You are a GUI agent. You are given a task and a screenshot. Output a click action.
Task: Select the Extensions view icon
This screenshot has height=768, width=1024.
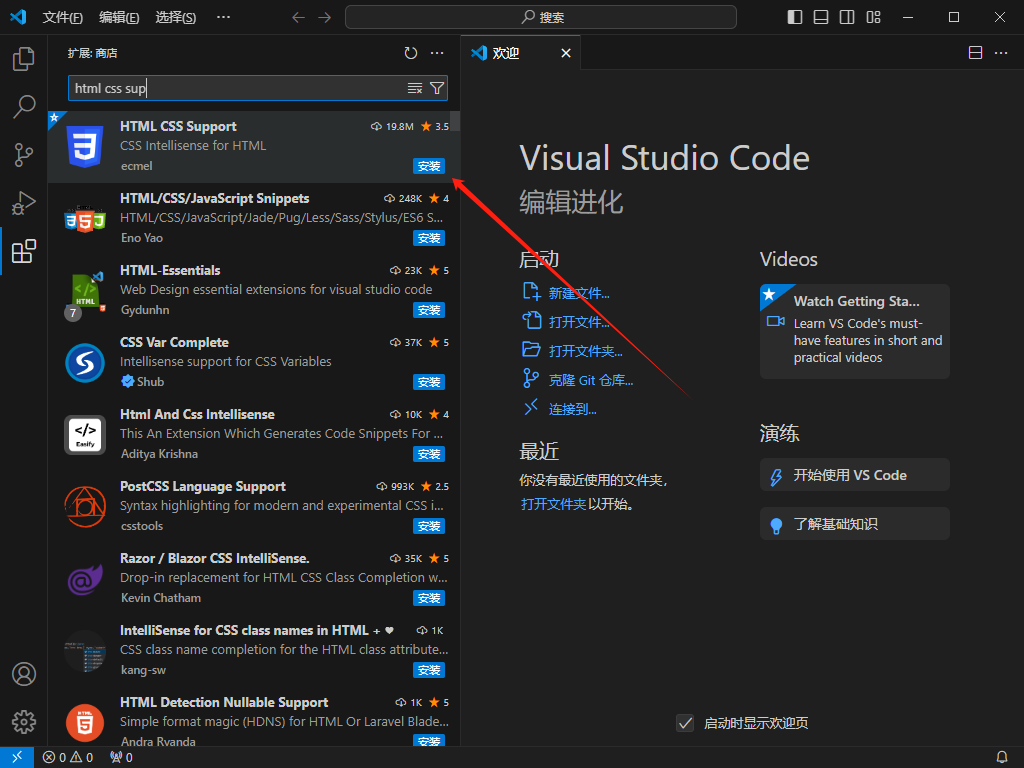[x=24, y=251]
